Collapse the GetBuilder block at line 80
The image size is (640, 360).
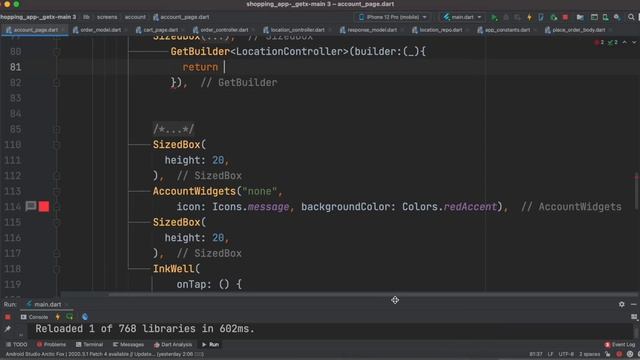[x=57, y=52]
